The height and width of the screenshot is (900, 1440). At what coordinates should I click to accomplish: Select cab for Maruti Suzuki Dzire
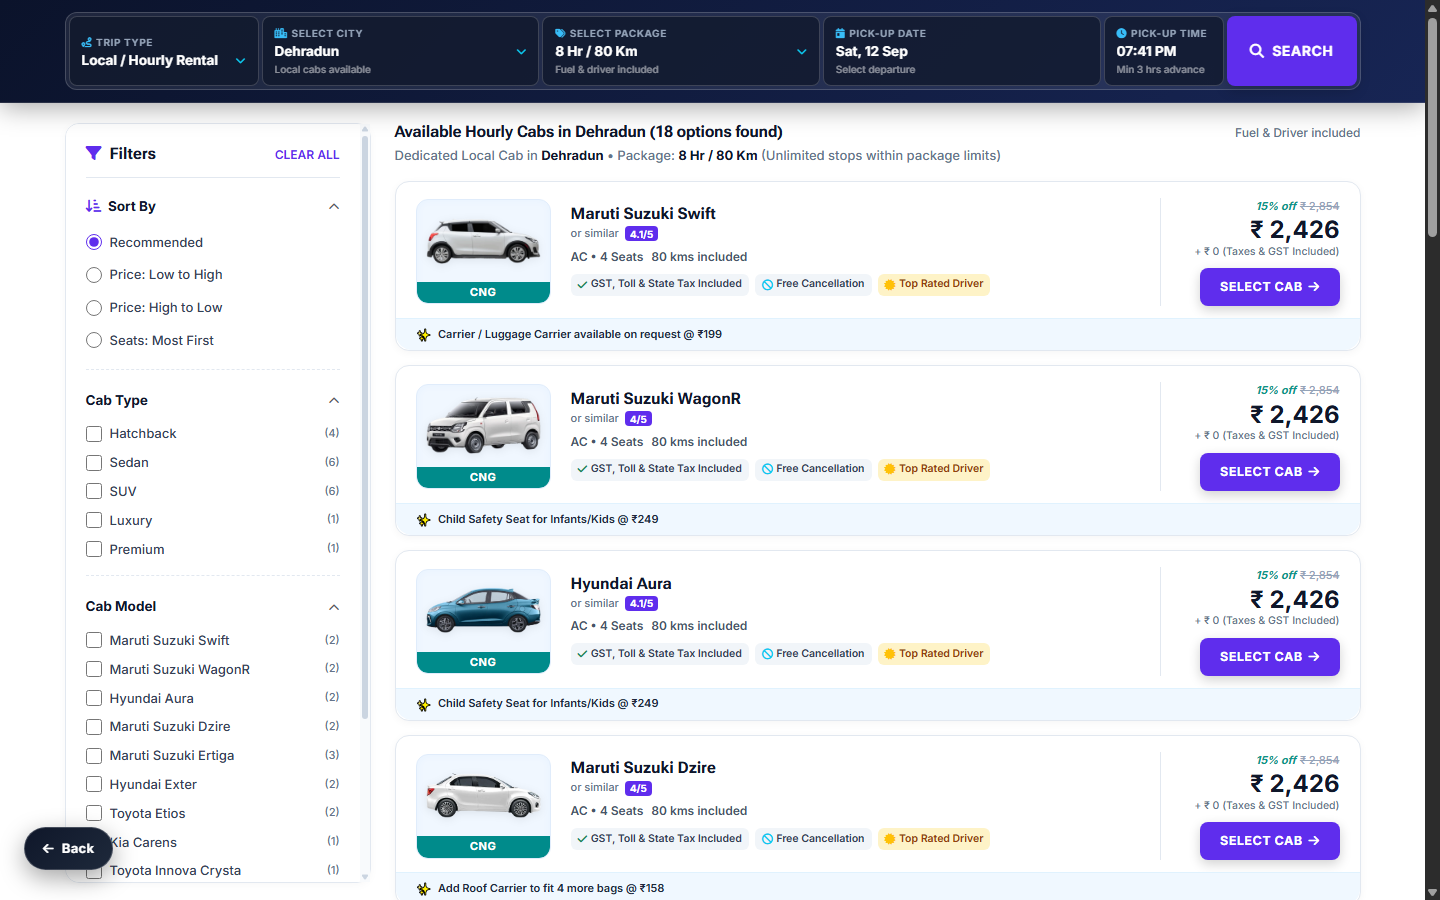pos(1269,841)
